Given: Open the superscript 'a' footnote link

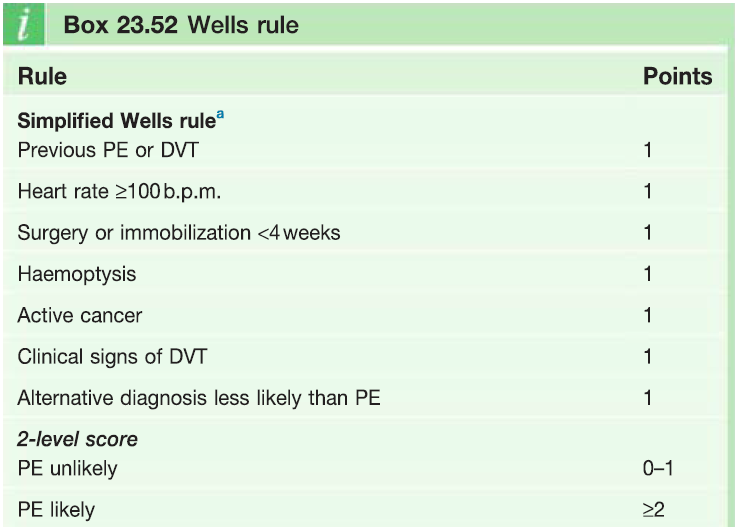Looking at the screenshot, I should pyautogui.click(x=220, y=114).
